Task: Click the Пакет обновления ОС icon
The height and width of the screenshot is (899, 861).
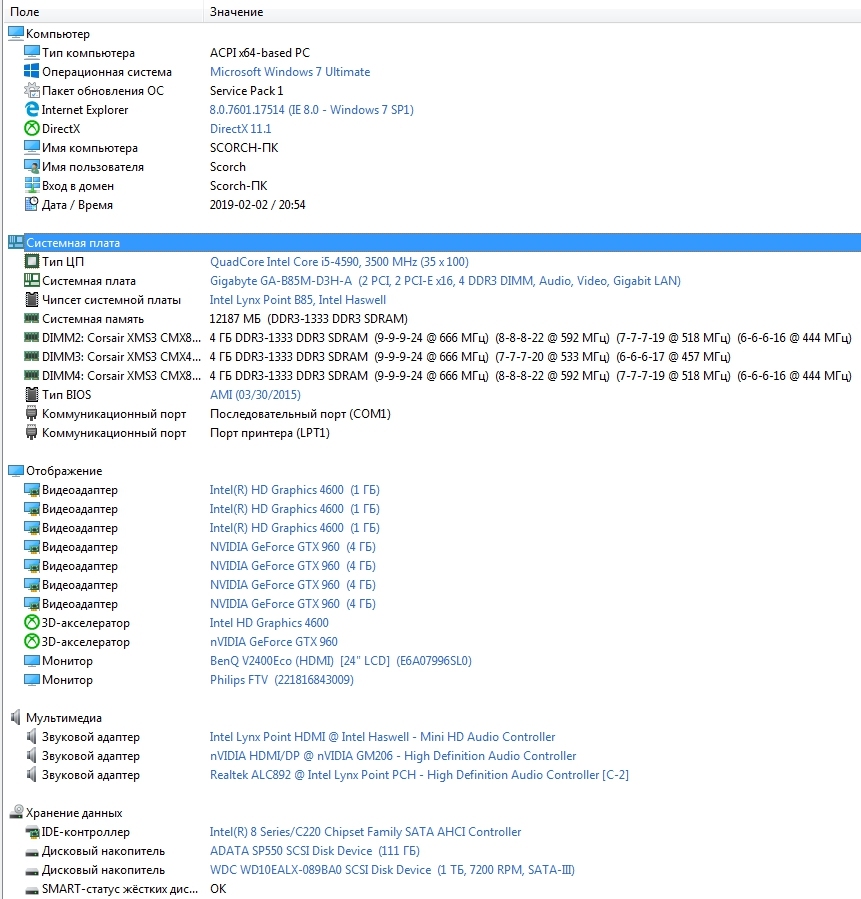Action: click(x=32, y=91)
